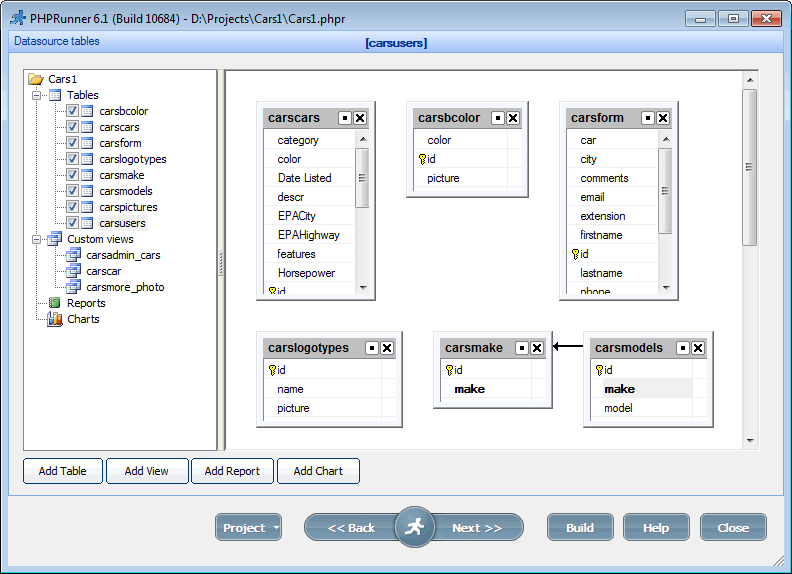Select the Reports tree item
792x574 pixels.
[x=86, y=303]
